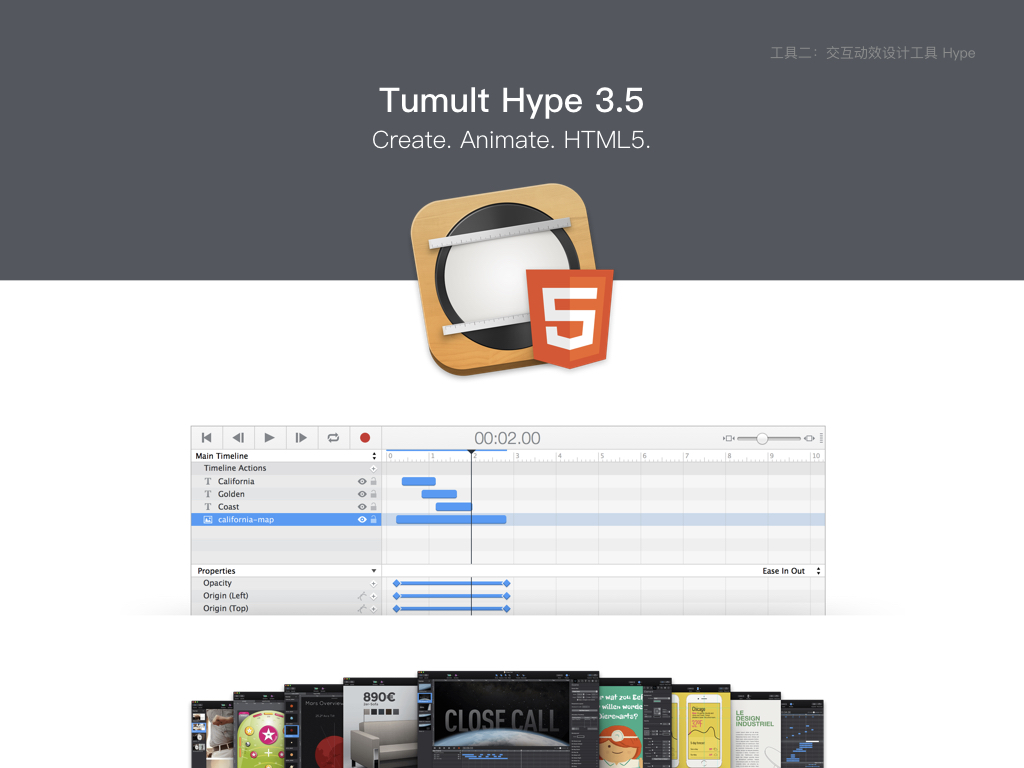
Task: Select the Origin (Top) start keyframe
Action: click(x=396, y=609)
